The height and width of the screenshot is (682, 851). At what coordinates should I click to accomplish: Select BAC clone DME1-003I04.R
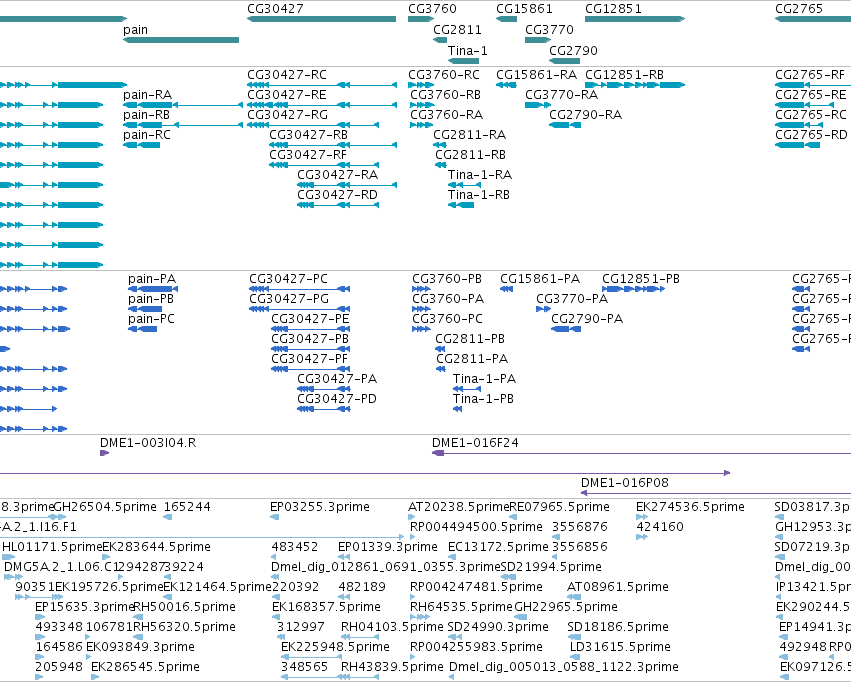148,443
